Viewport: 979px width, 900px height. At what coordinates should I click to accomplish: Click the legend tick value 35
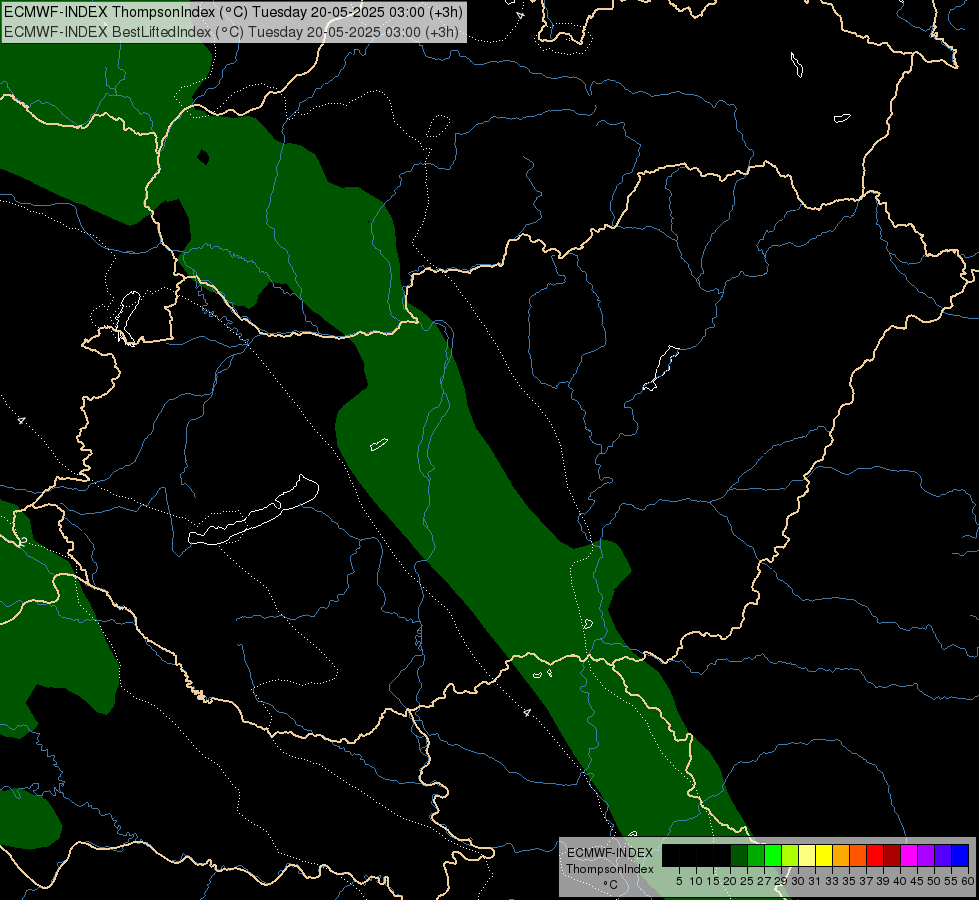coord(849,881)
